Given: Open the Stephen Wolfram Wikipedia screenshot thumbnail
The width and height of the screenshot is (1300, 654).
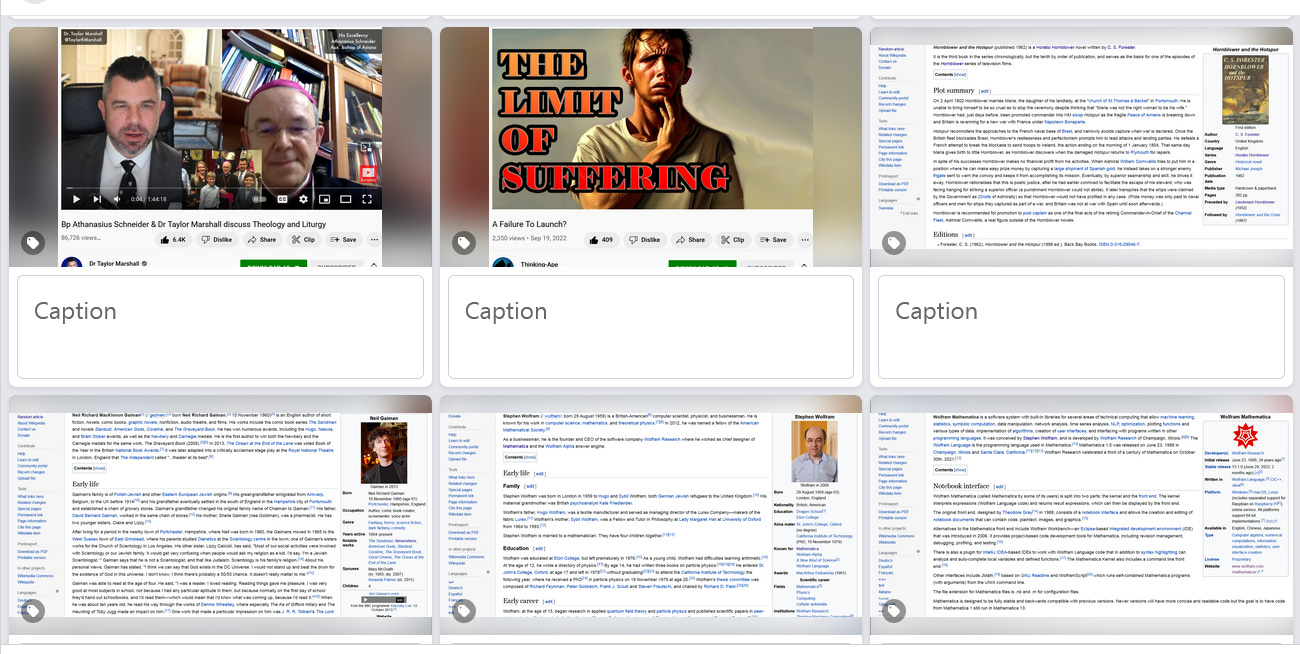Looking at the screenshot, I should 651,515.
